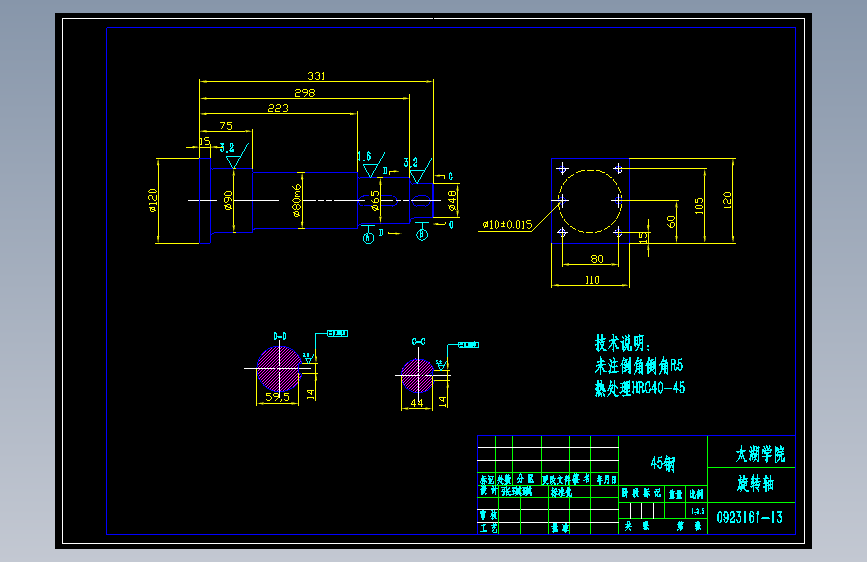
Task: Select the 120 flange height dimension
Action: click(x=727, y=200)
